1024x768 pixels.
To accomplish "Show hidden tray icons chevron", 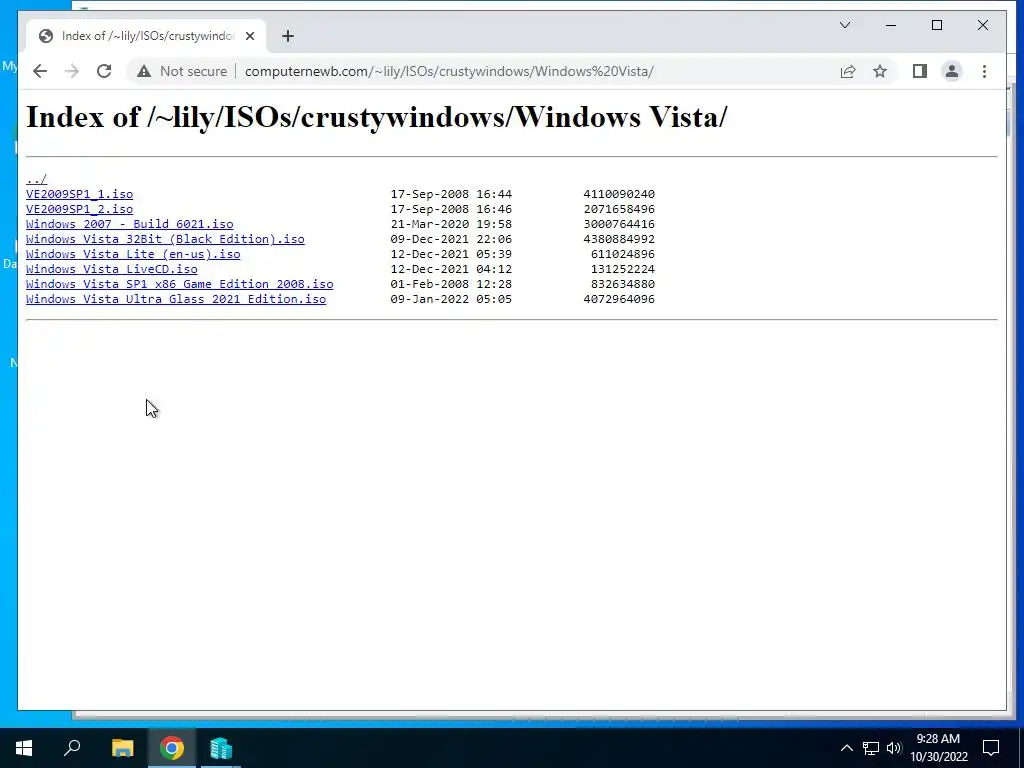I will (846, 748).
